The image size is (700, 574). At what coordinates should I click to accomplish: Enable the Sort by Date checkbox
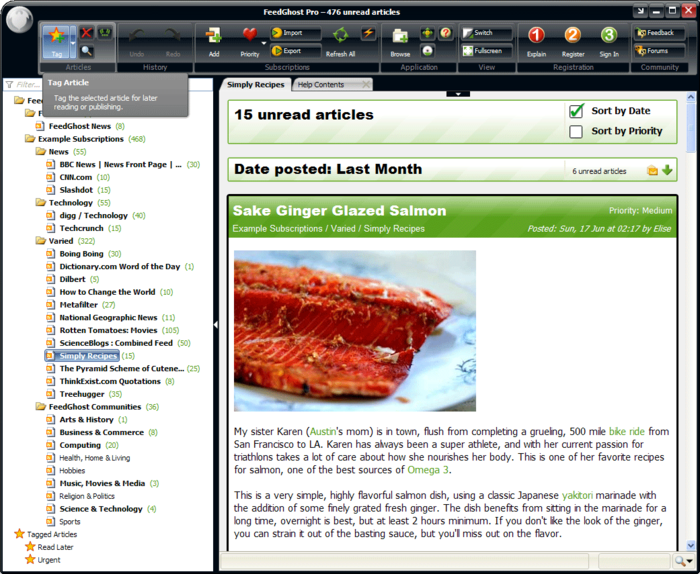[x=576, y=111]
